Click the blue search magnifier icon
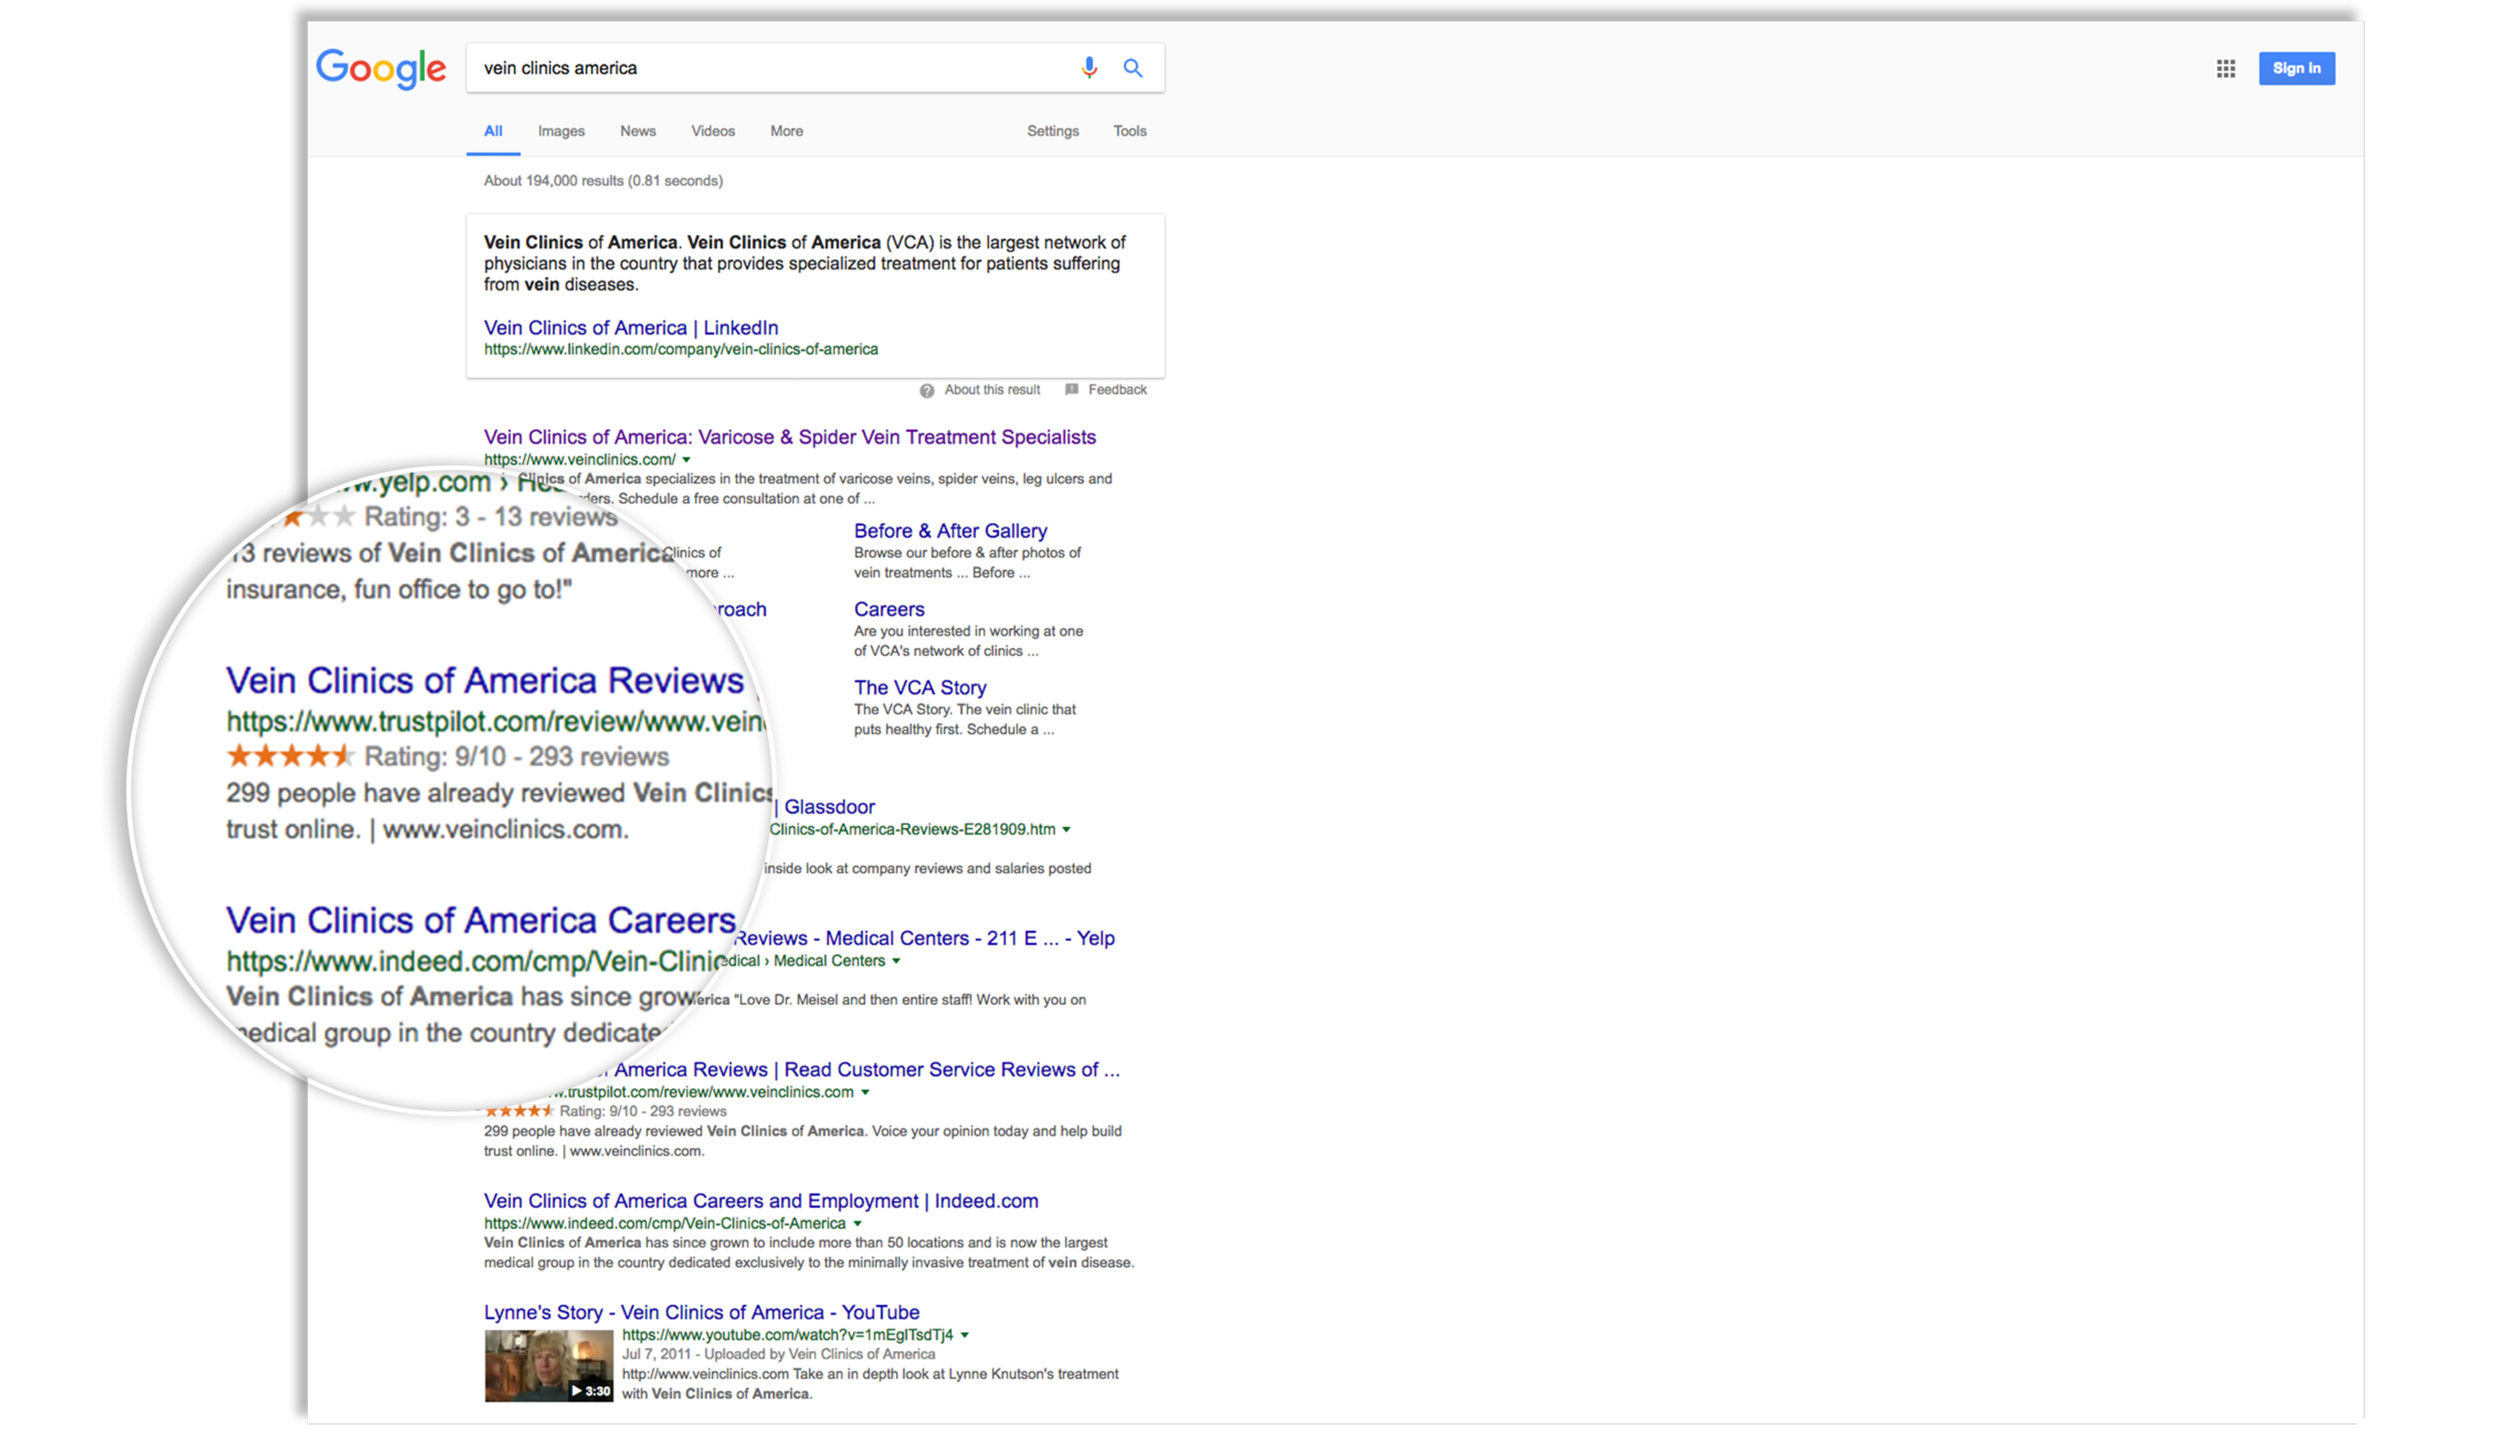 click(x=1132, y=68)
